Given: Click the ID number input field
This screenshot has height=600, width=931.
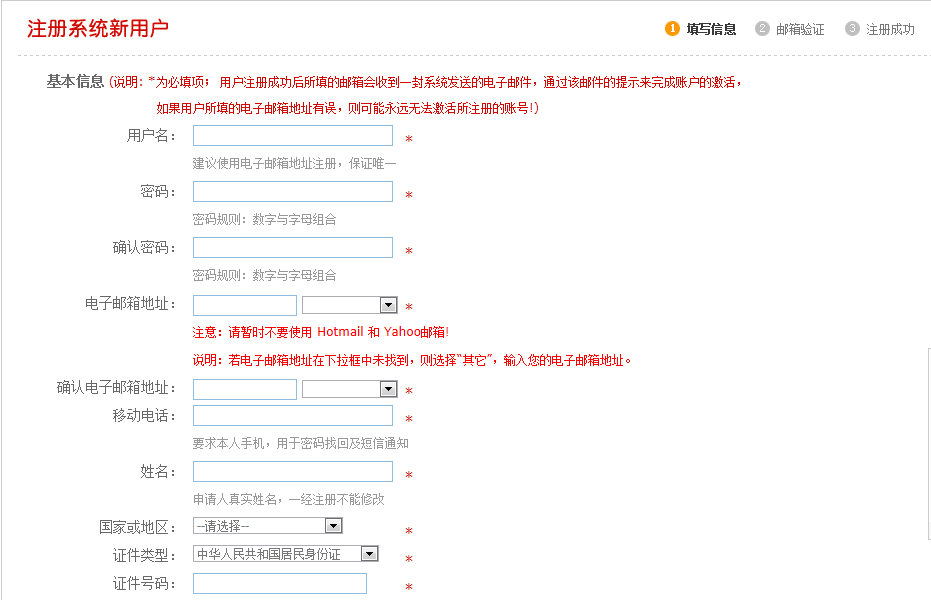Looking at the screenshot, I should pos(279,583).
